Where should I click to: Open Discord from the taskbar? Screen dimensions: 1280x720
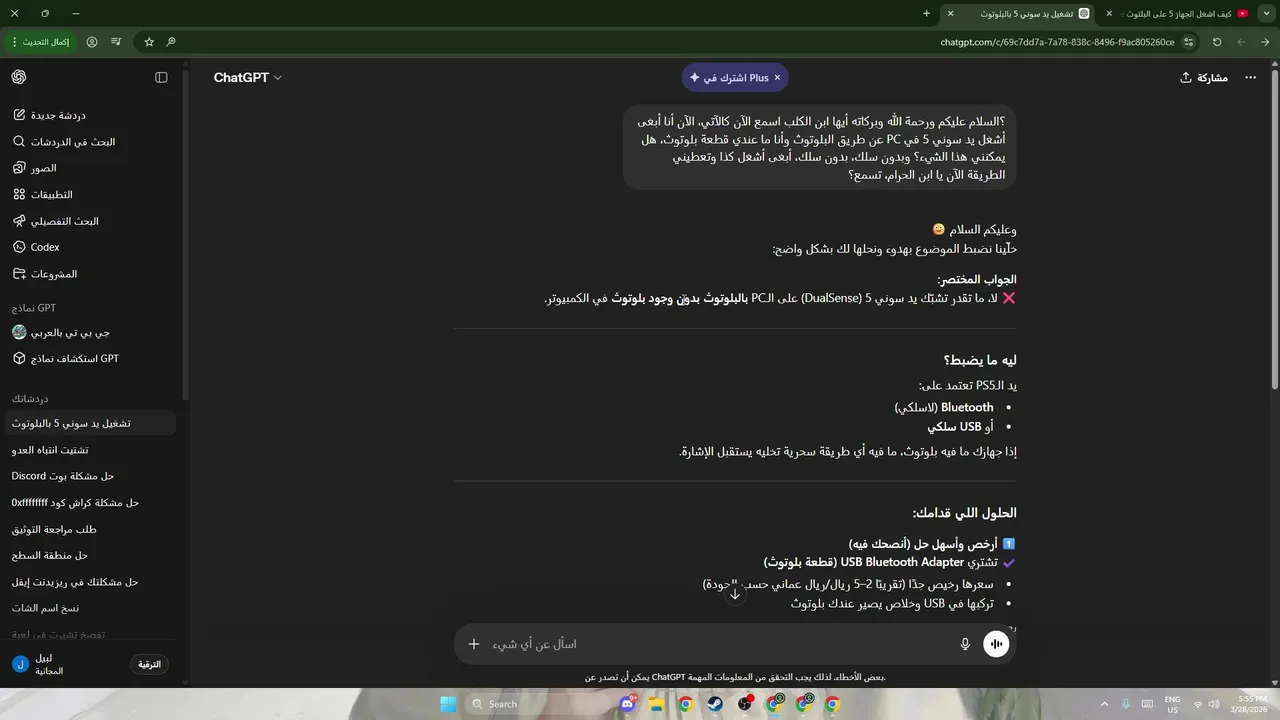point(627,704)
